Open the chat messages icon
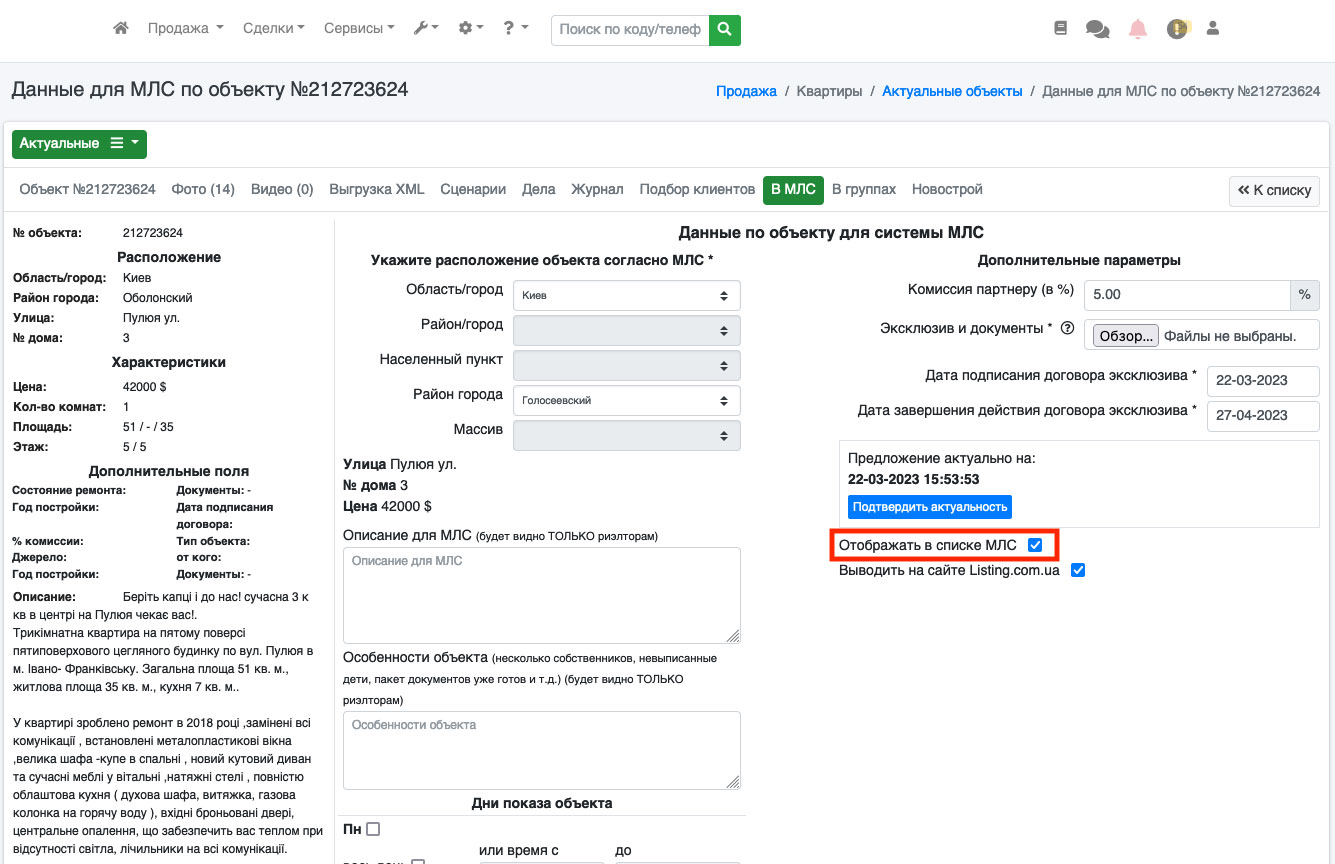This screenshot has width=1335, height=864. (1097, 30)
